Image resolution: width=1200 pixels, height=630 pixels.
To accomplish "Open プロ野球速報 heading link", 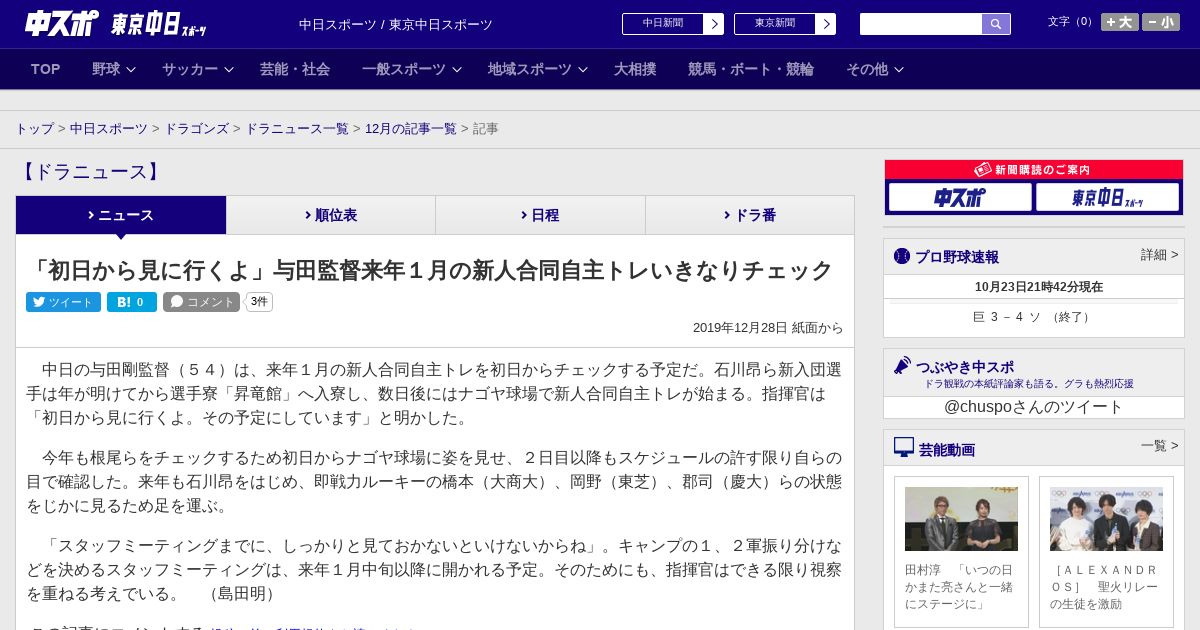I will tap(957, 257).
